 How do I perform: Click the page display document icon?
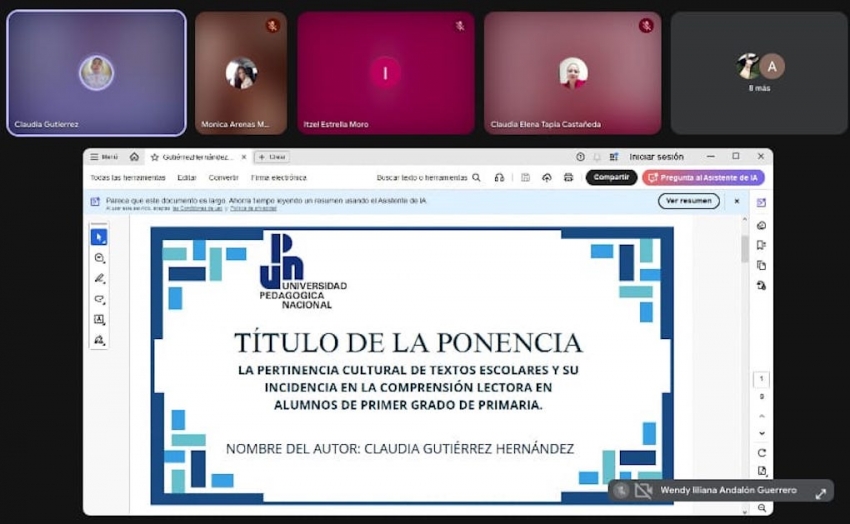point(761,471)
